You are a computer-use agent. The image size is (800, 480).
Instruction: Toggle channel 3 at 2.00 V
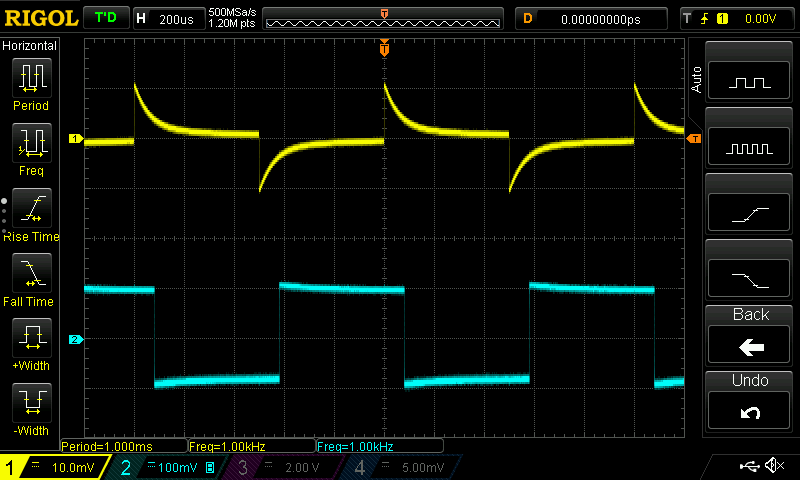pos(283,467)
